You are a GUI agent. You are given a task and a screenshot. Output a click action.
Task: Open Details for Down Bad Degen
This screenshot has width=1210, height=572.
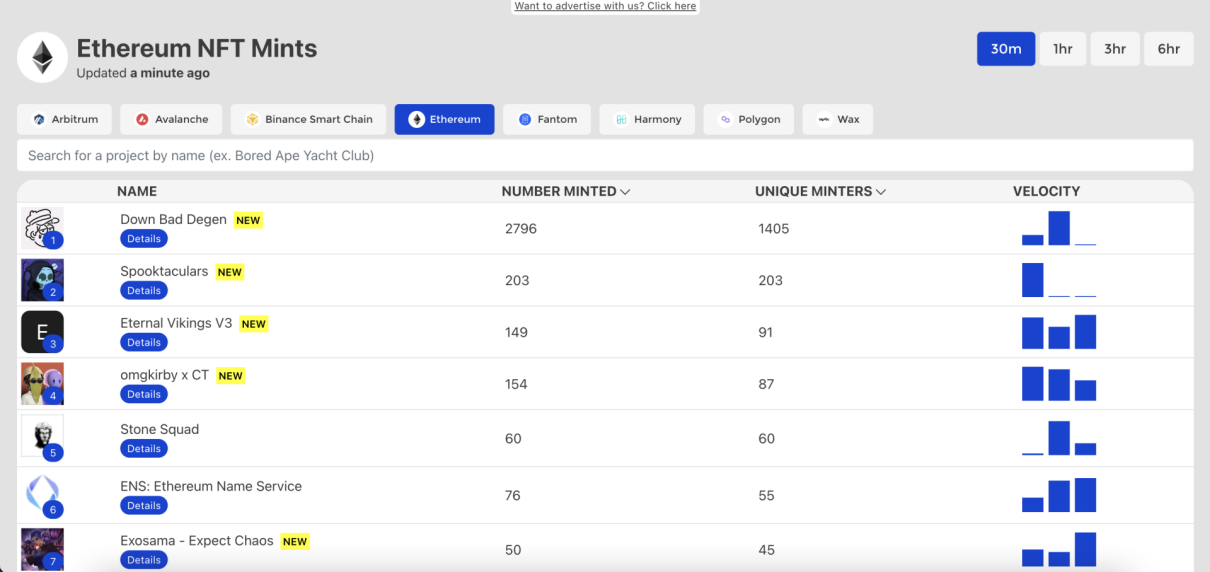tap(144, 239)
